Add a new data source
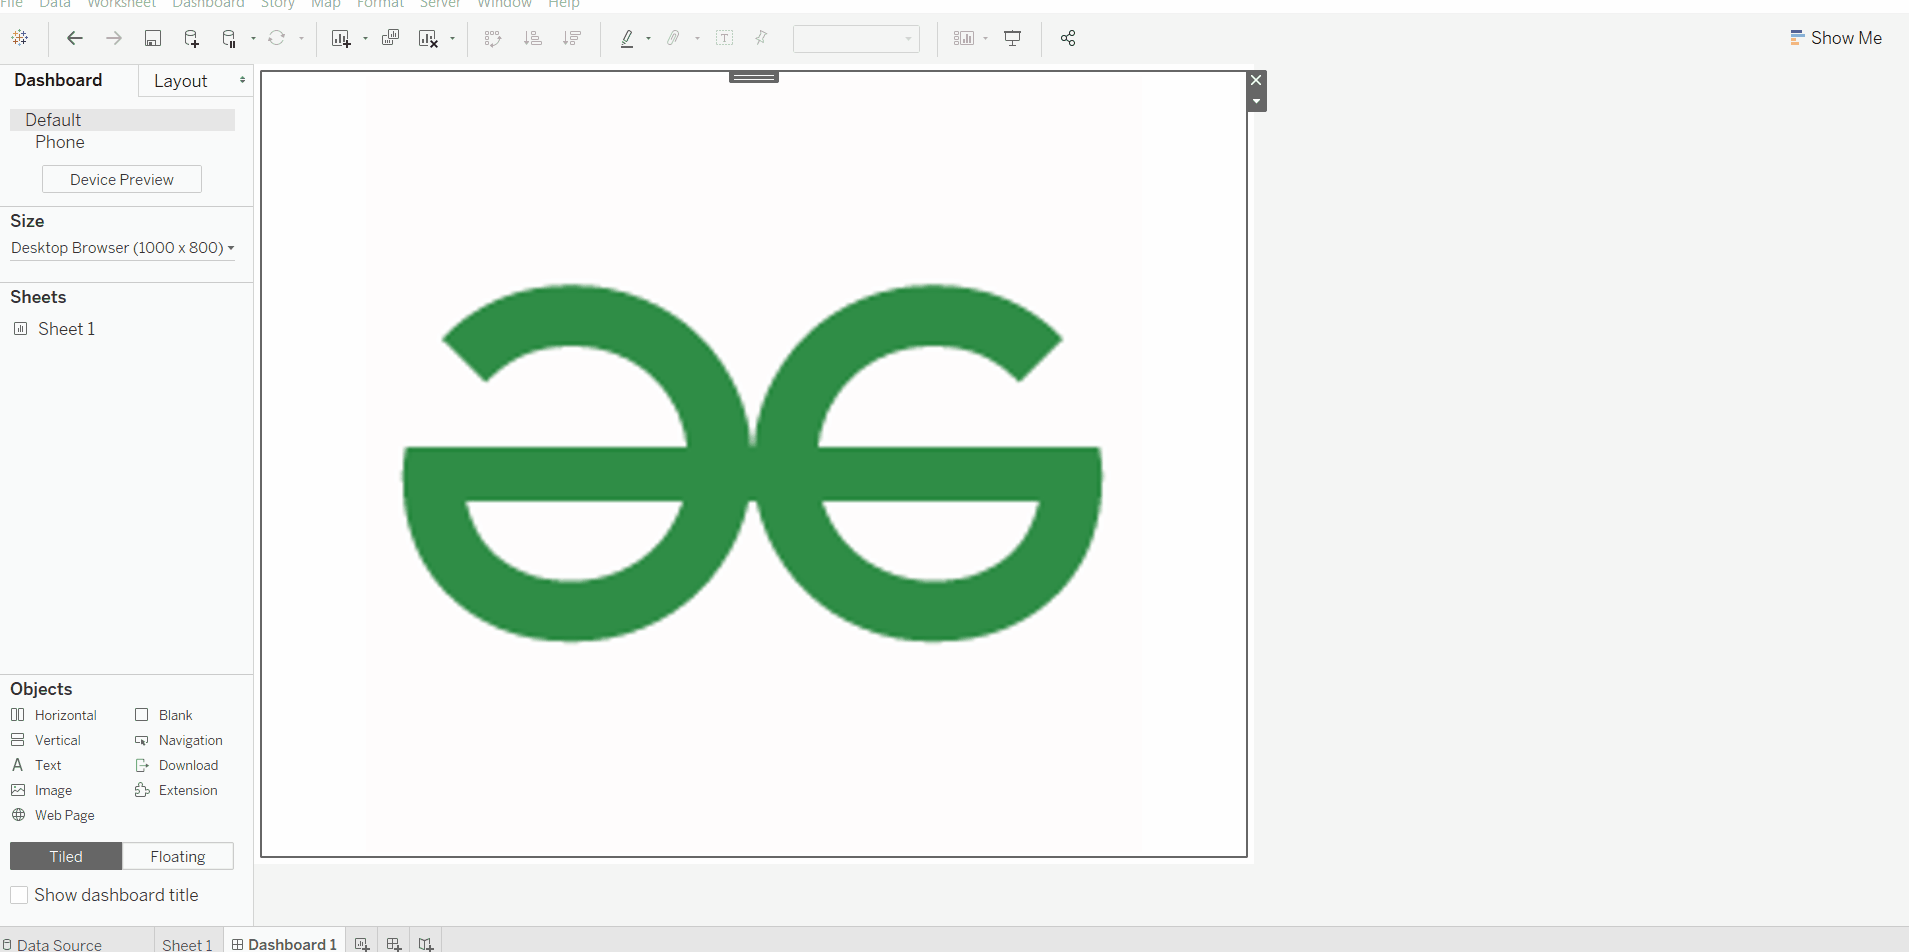The height and width of the screenshot is (952, 1909). [192, 39]
